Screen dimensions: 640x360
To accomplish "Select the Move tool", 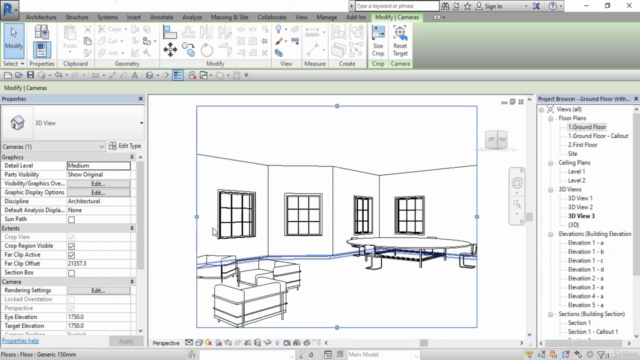I will 170,50.
